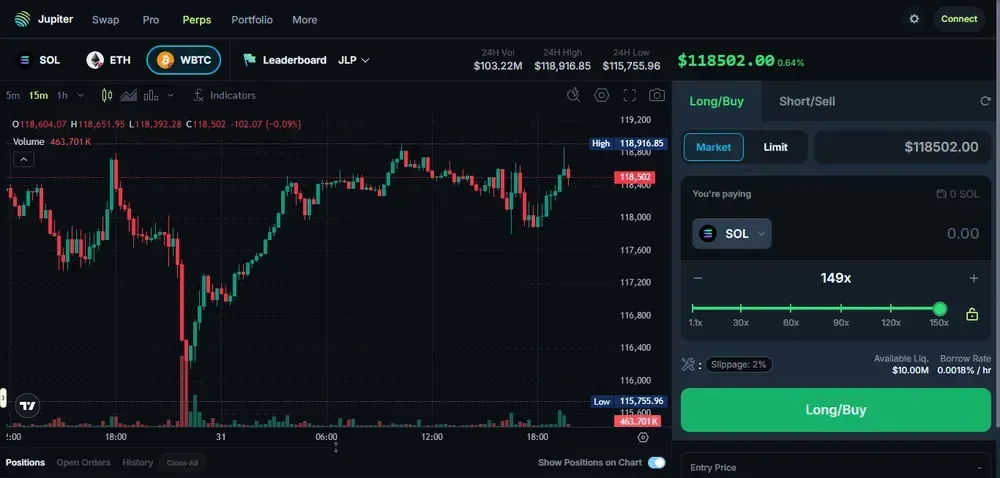Open the Pro page

click(x=151, y=20)
